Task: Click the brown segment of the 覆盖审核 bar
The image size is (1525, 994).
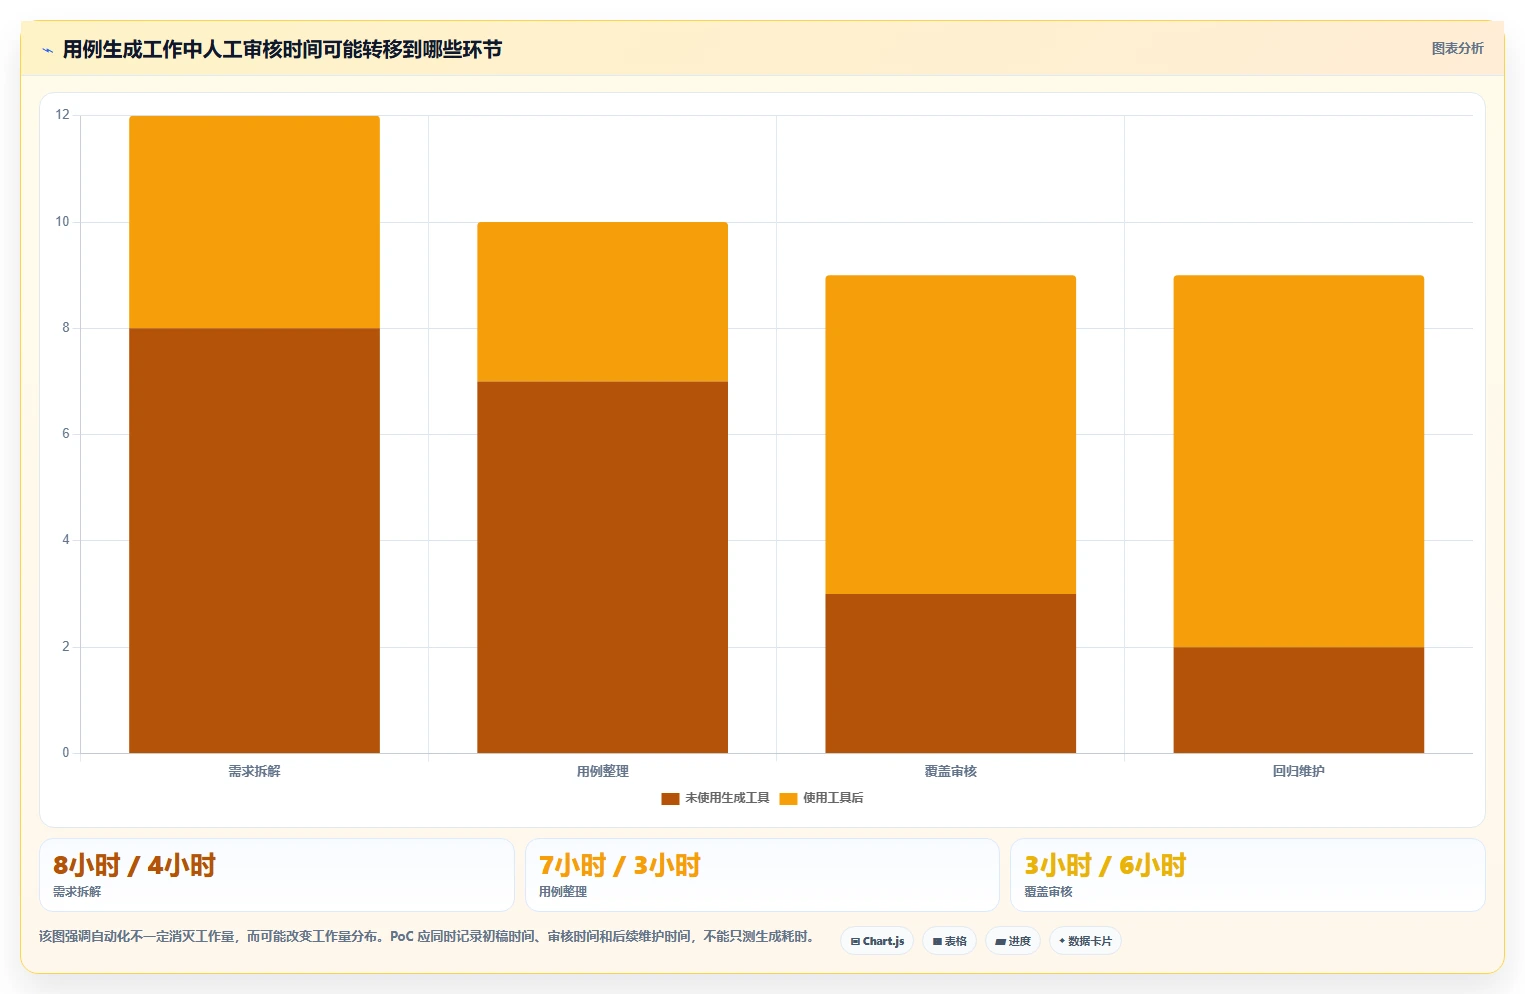Action: (x=950, y=673)
